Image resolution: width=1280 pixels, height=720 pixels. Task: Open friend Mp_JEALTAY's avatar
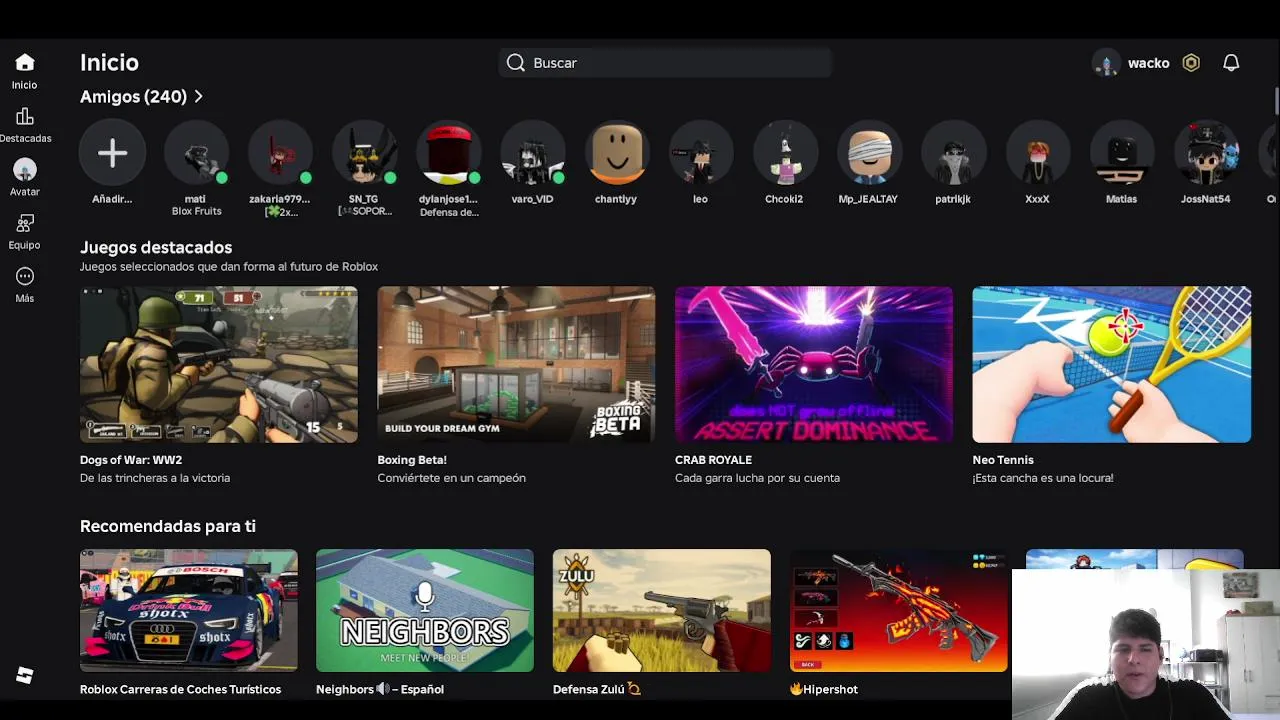[x=868, y=153]
